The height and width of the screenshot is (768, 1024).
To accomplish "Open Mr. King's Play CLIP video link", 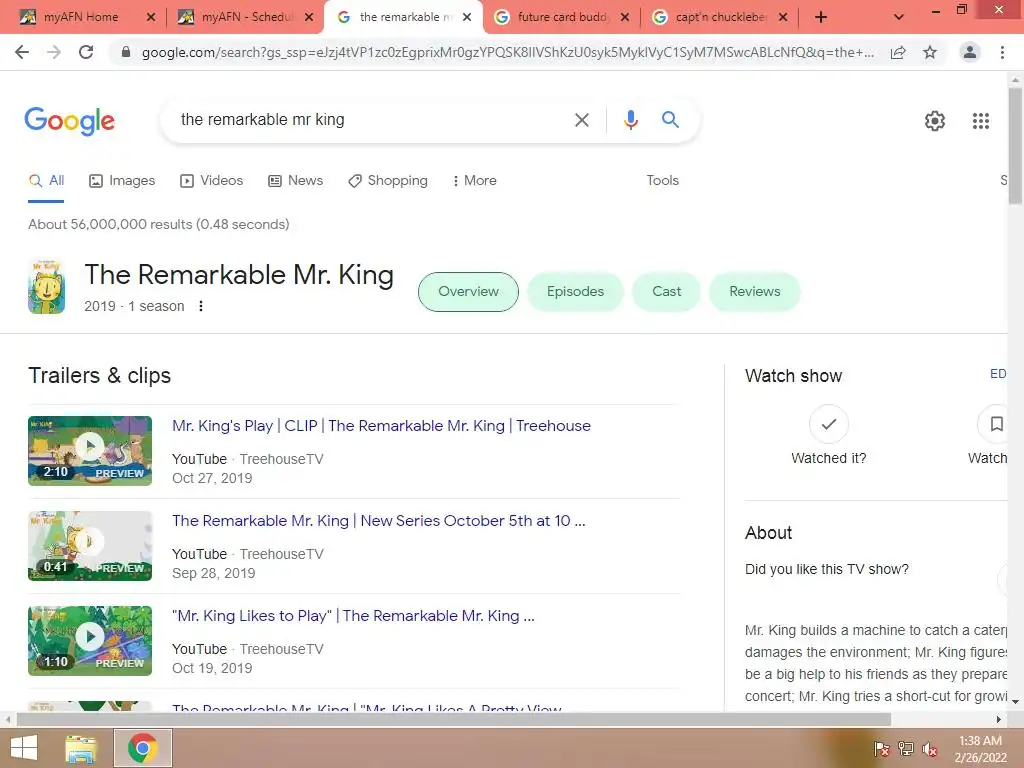I will 381,426.
